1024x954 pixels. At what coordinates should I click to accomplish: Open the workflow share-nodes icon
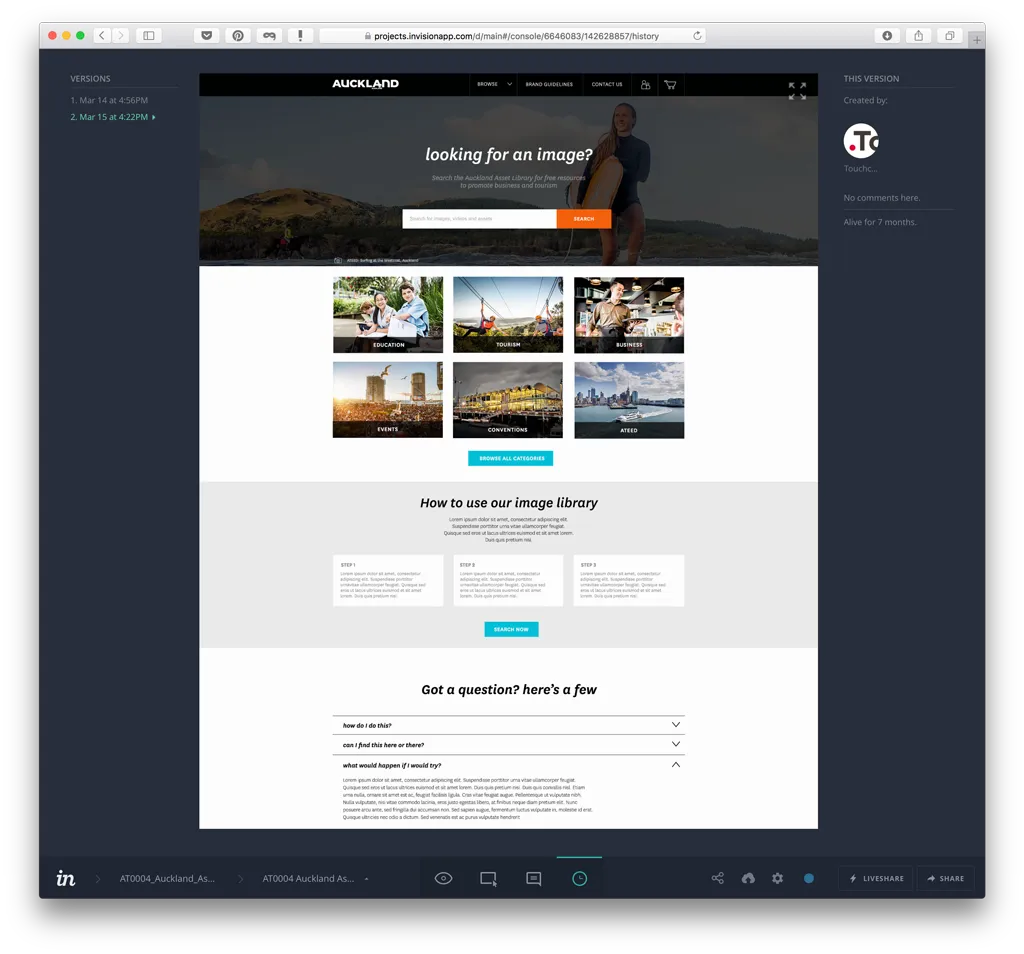(x=717, y=878)
